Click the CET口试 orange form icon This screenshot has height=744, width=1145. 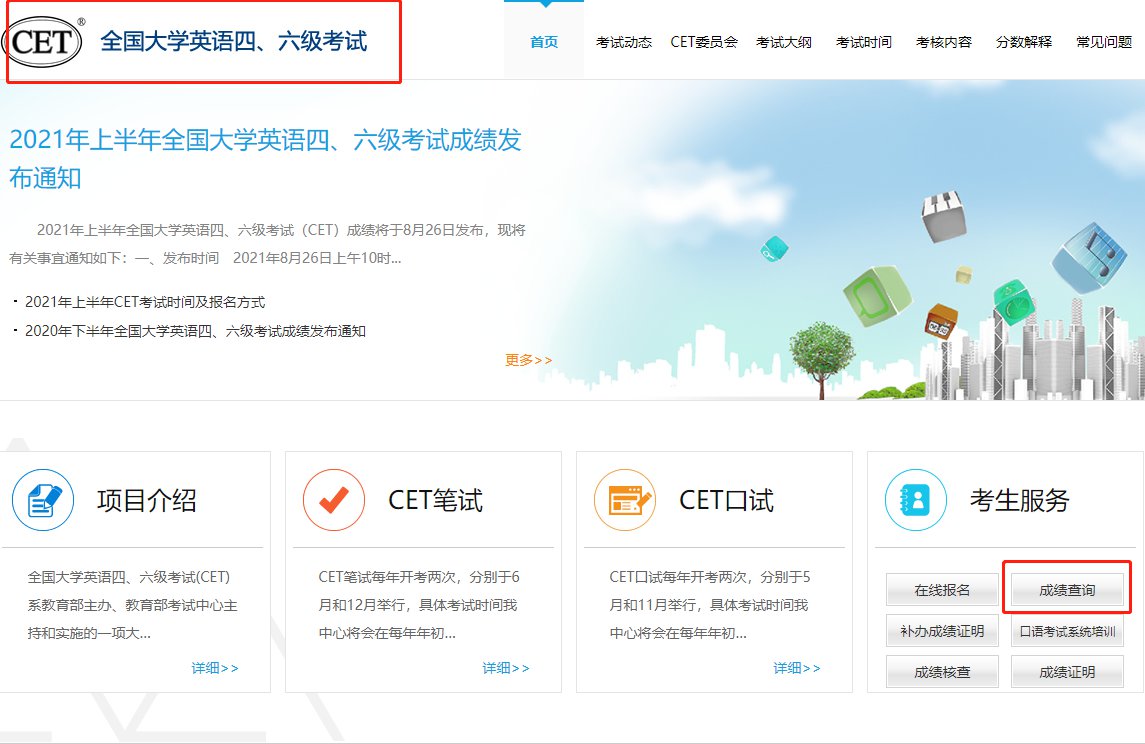pyautogui.click(x=625, y=500)
